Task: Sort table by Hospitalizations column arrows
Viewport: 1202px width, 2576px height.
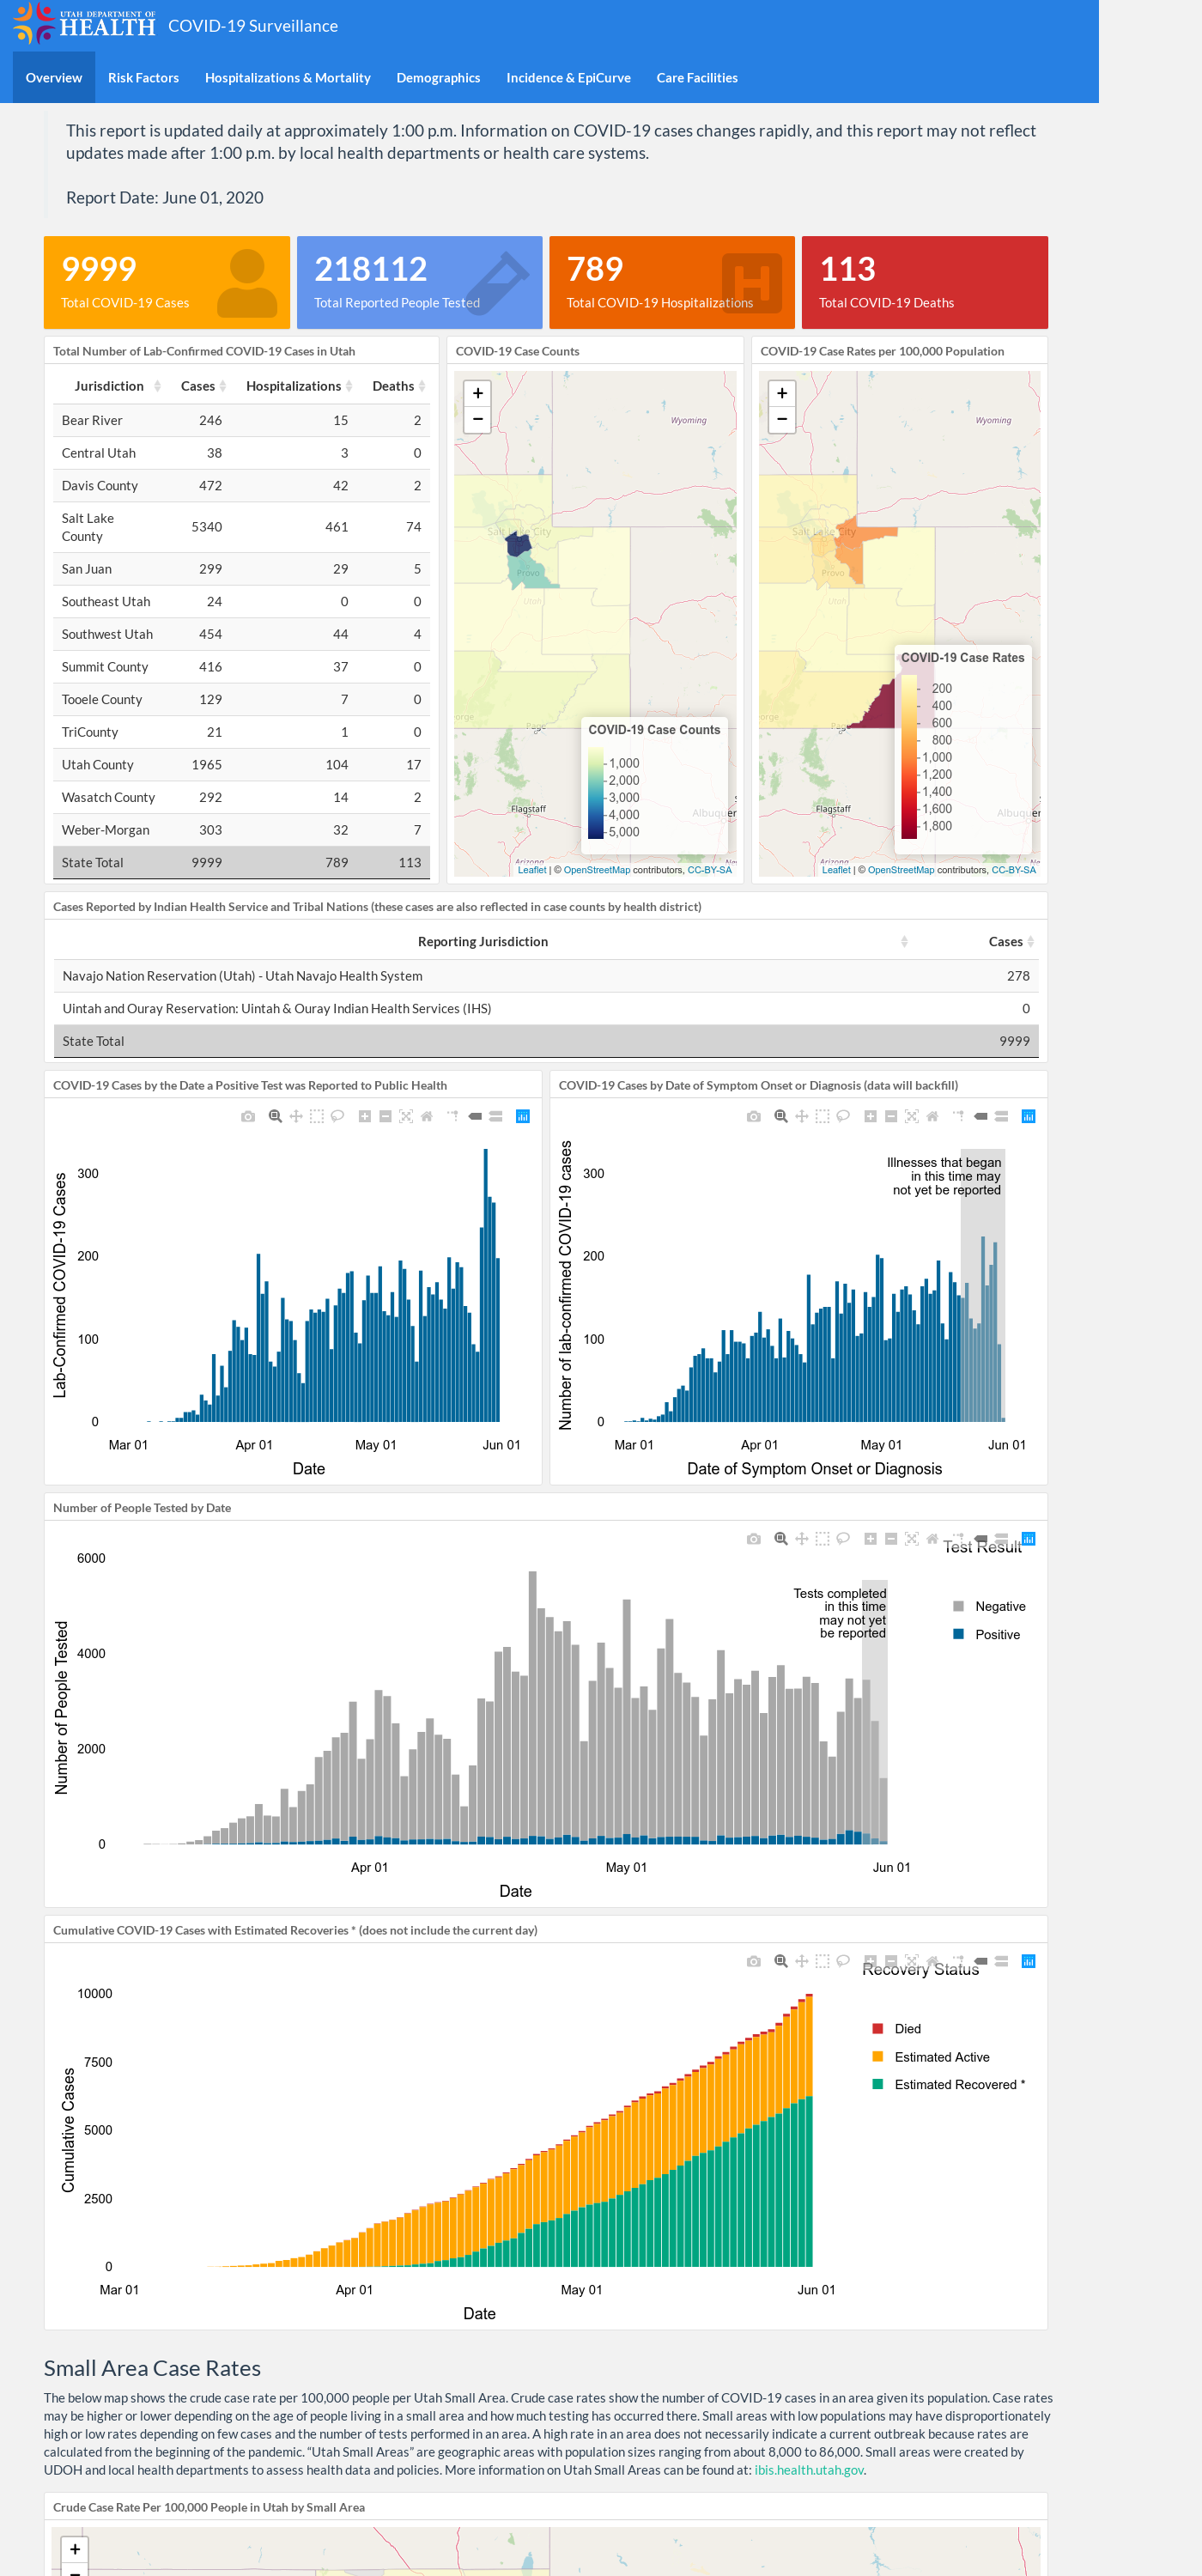Action: click(x=349, y=386)
